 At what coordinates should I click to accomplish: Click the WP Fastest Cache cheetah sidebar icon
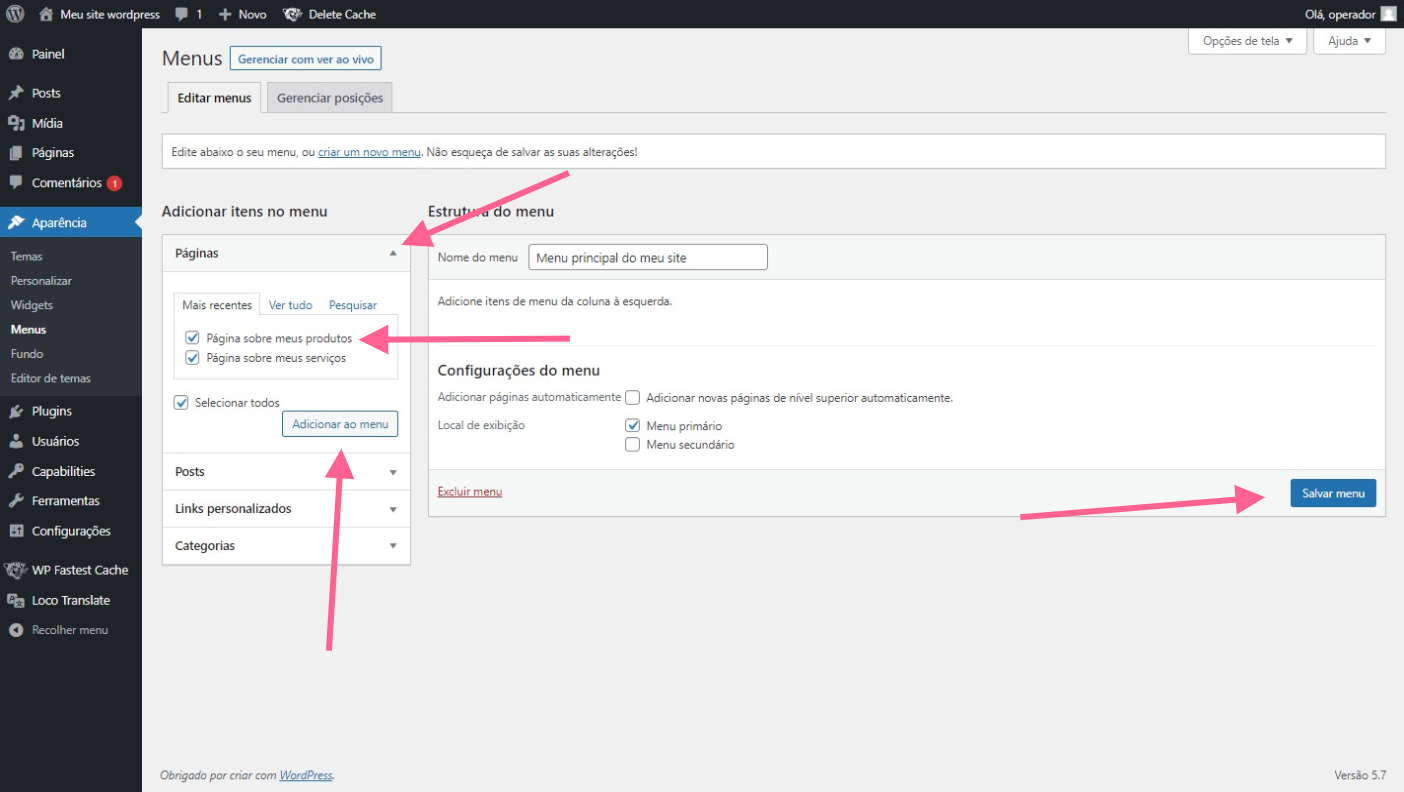click(15, 570)
